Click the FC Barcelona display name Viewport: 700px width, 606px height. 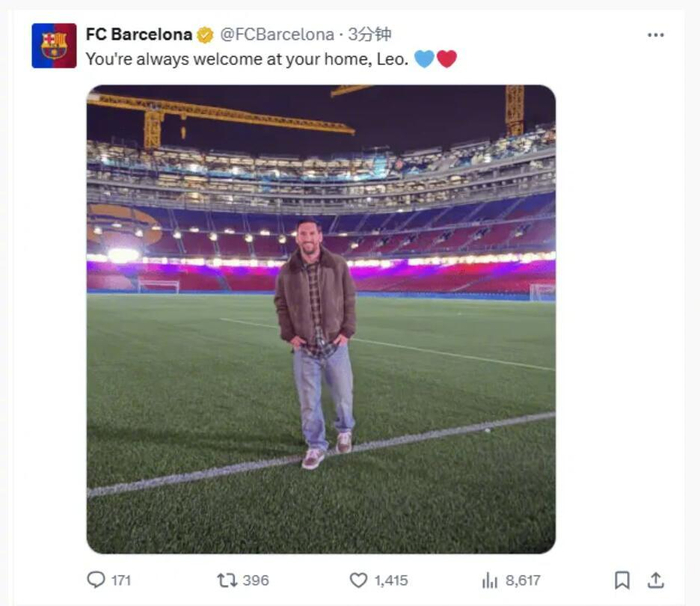pos(139,35)
